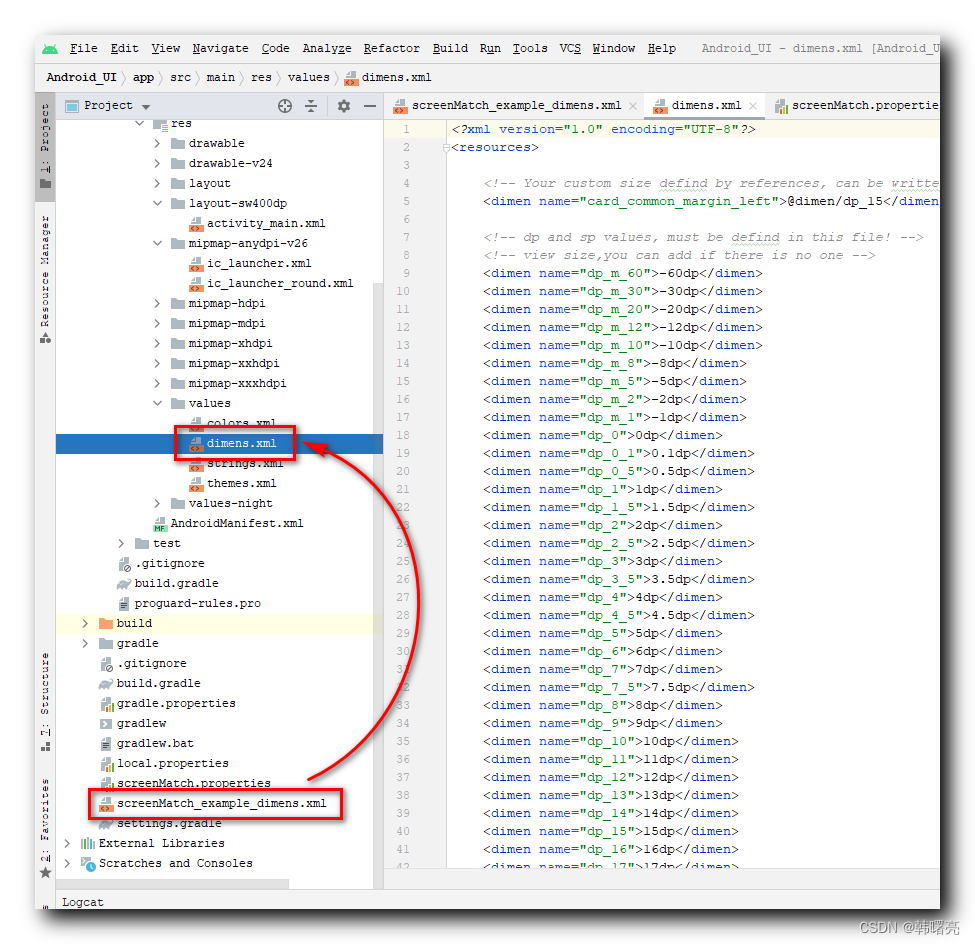Close the screenMatch_example_dimens.xml editor tab
This screenshot has height=944, width=975.
(630, 105)
